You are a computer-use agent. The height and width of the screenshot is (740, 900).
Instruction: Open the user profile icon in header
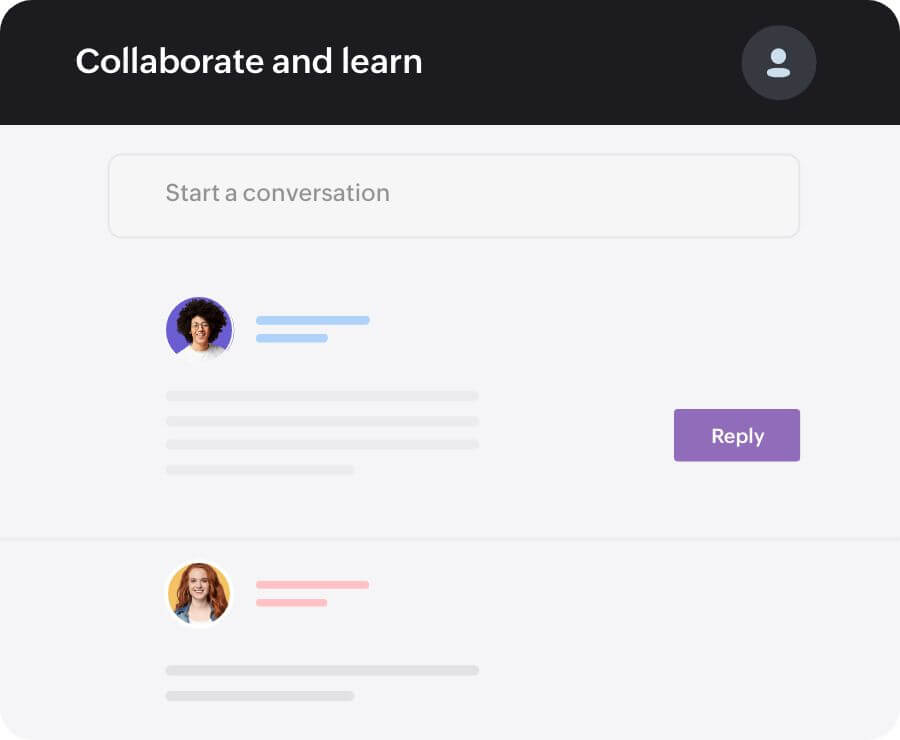[778, 63]
